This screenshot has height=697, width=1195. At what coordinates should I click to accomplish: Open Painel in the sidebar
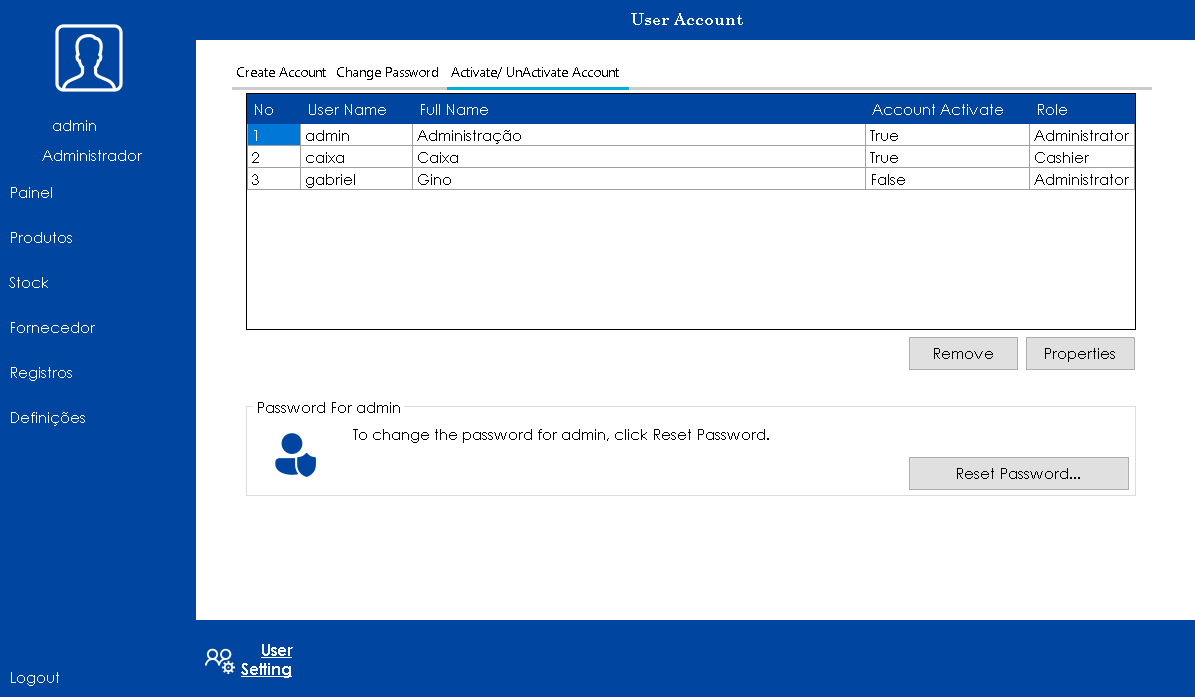[31, 193]
